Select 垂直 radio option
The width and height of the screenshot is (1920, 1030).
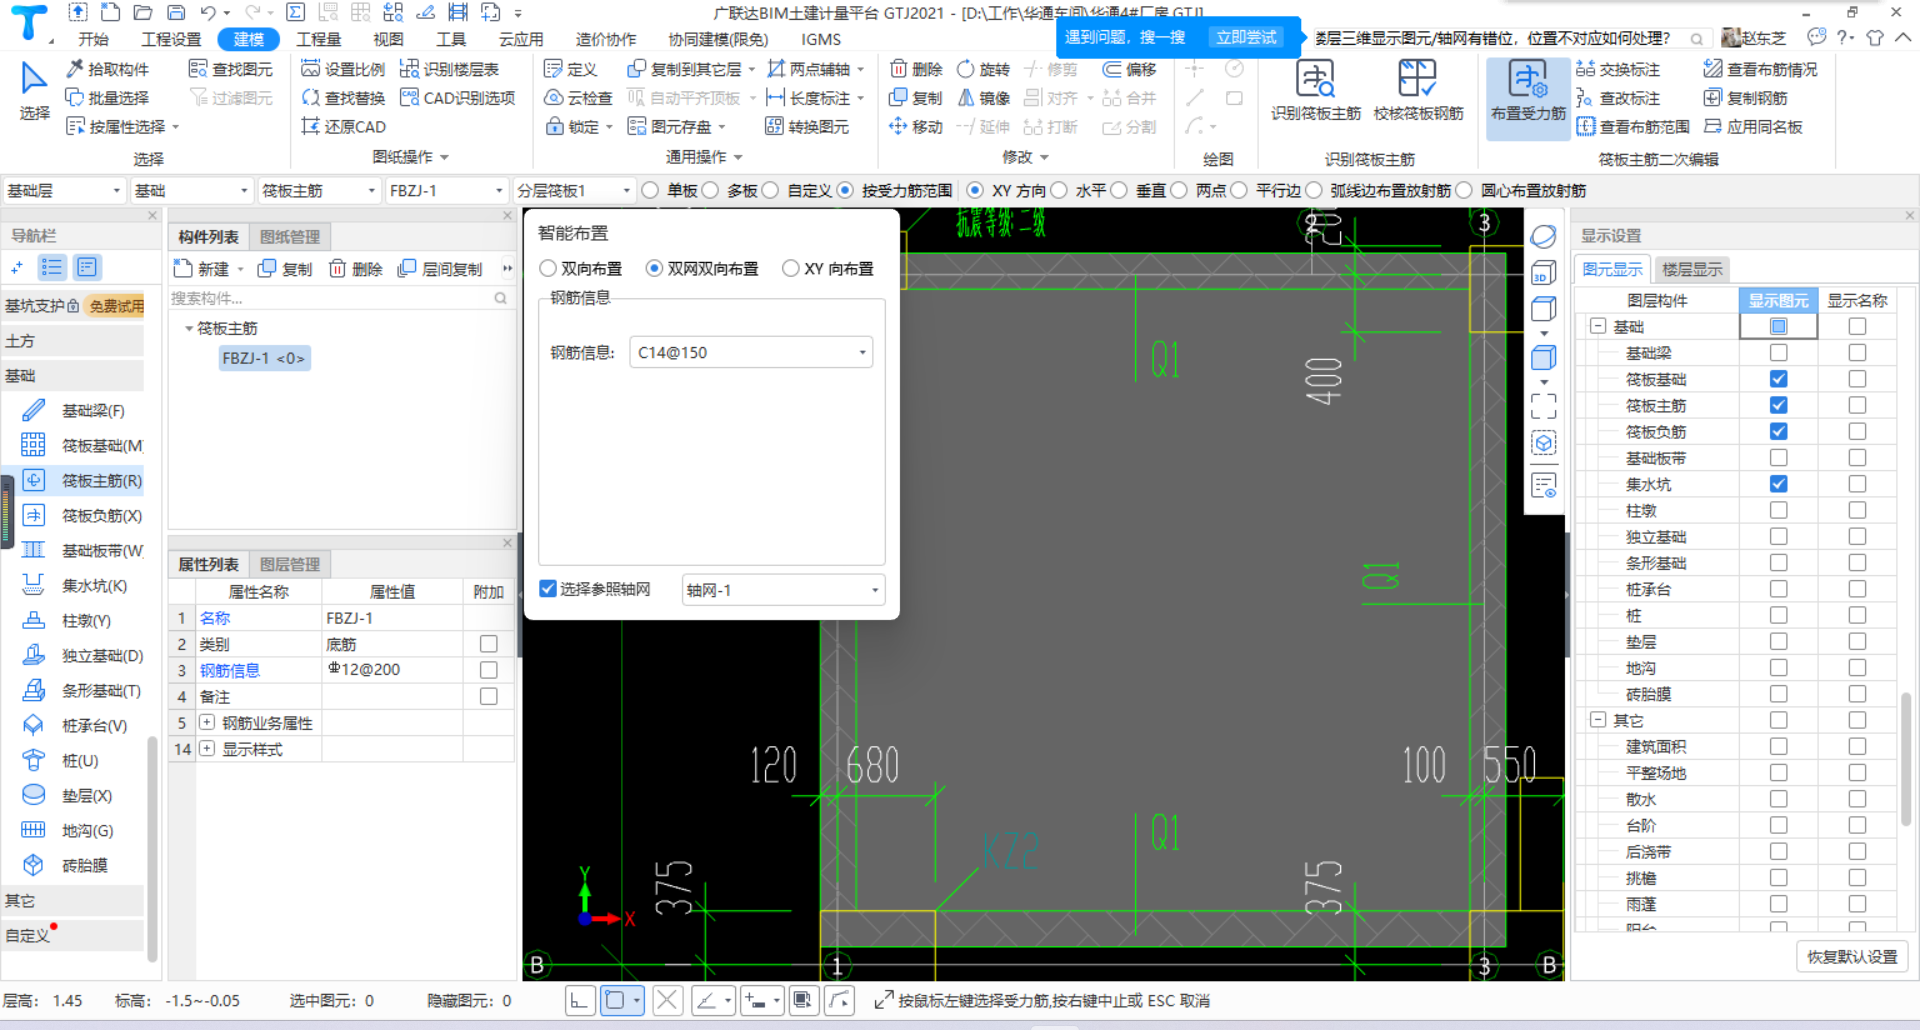1119,191
